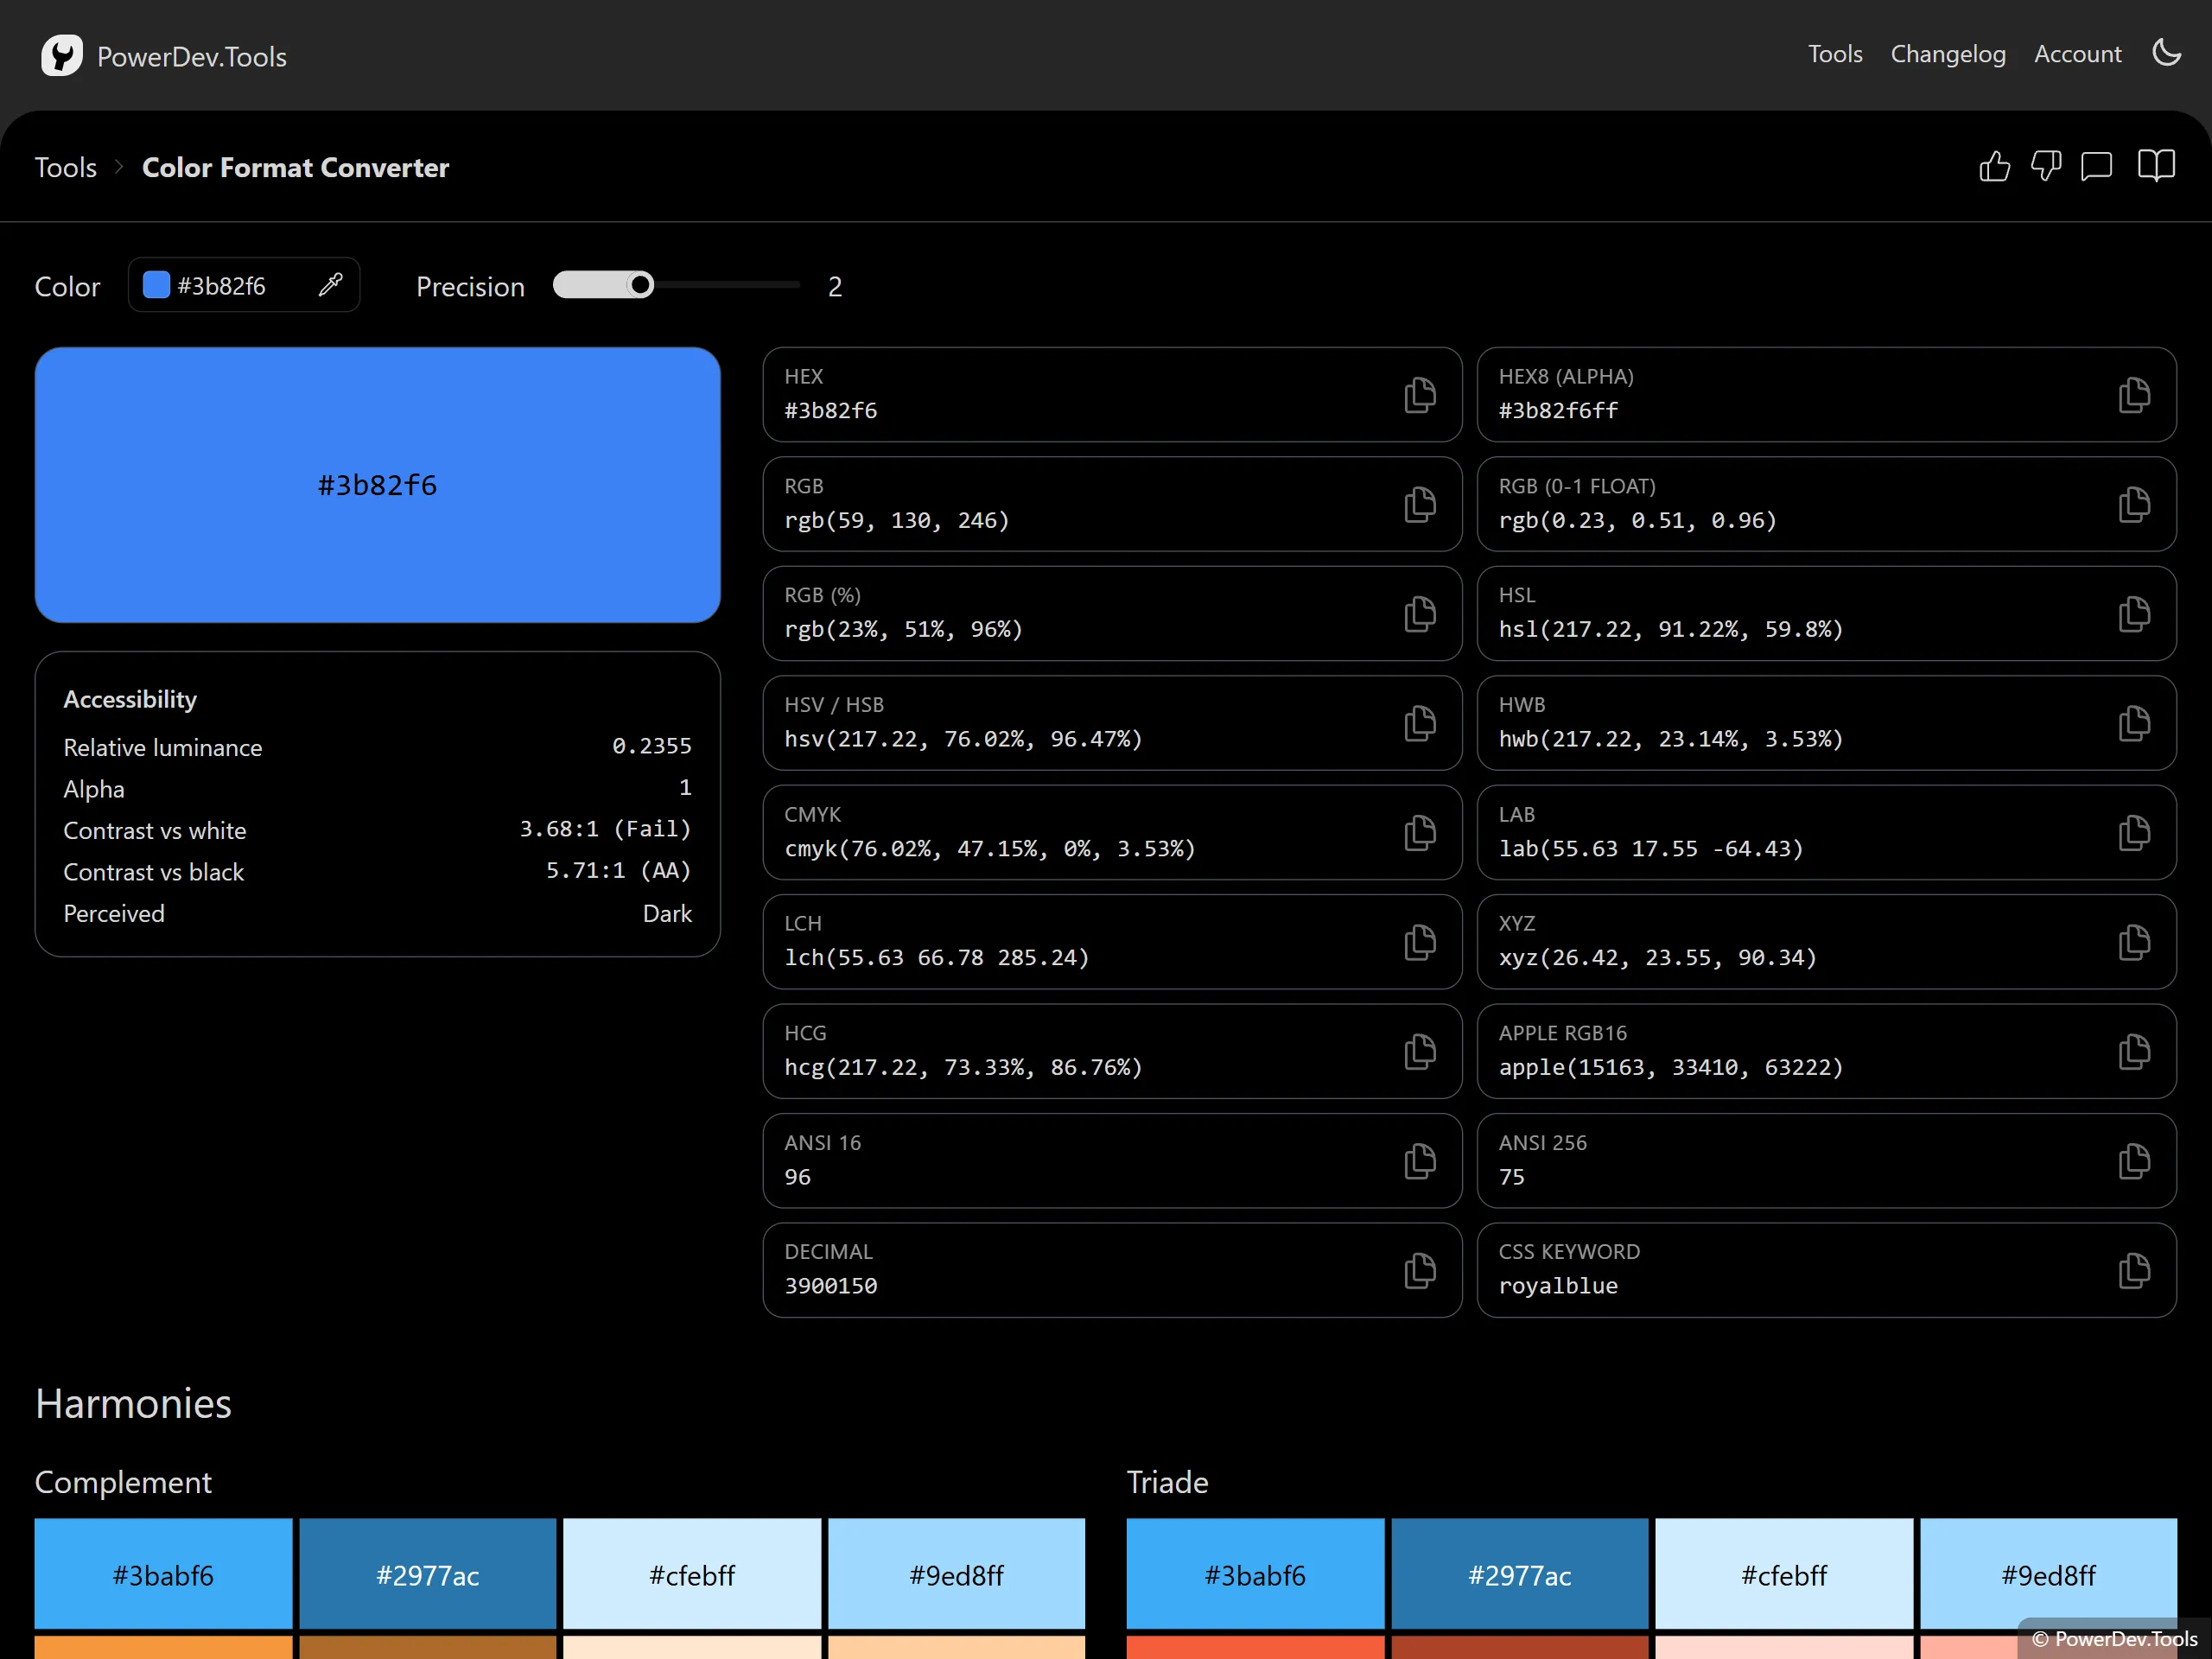Copy the ANSI 16 value

click(1419, 1161)
